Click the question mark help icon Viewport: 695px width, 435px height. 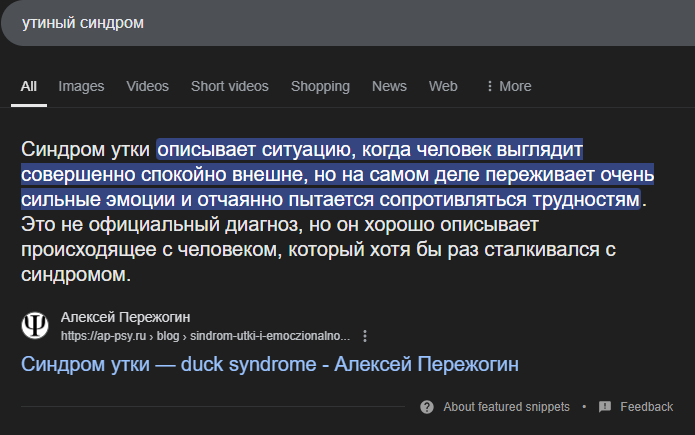coord(427,407)
